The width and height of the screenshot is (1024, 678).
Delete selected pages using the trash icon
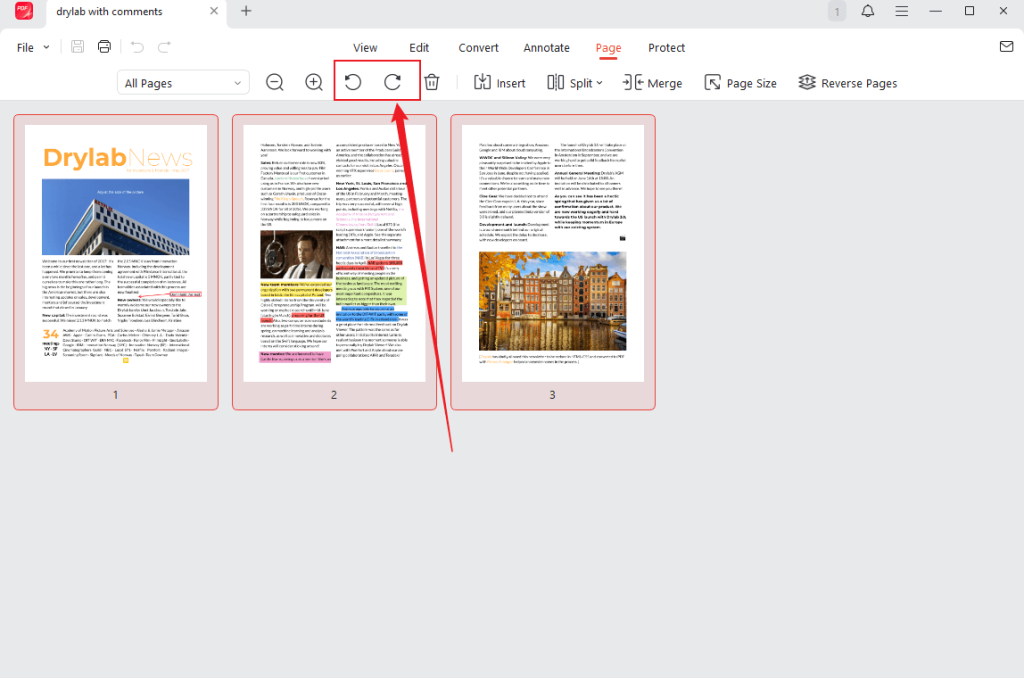(431, 82)
